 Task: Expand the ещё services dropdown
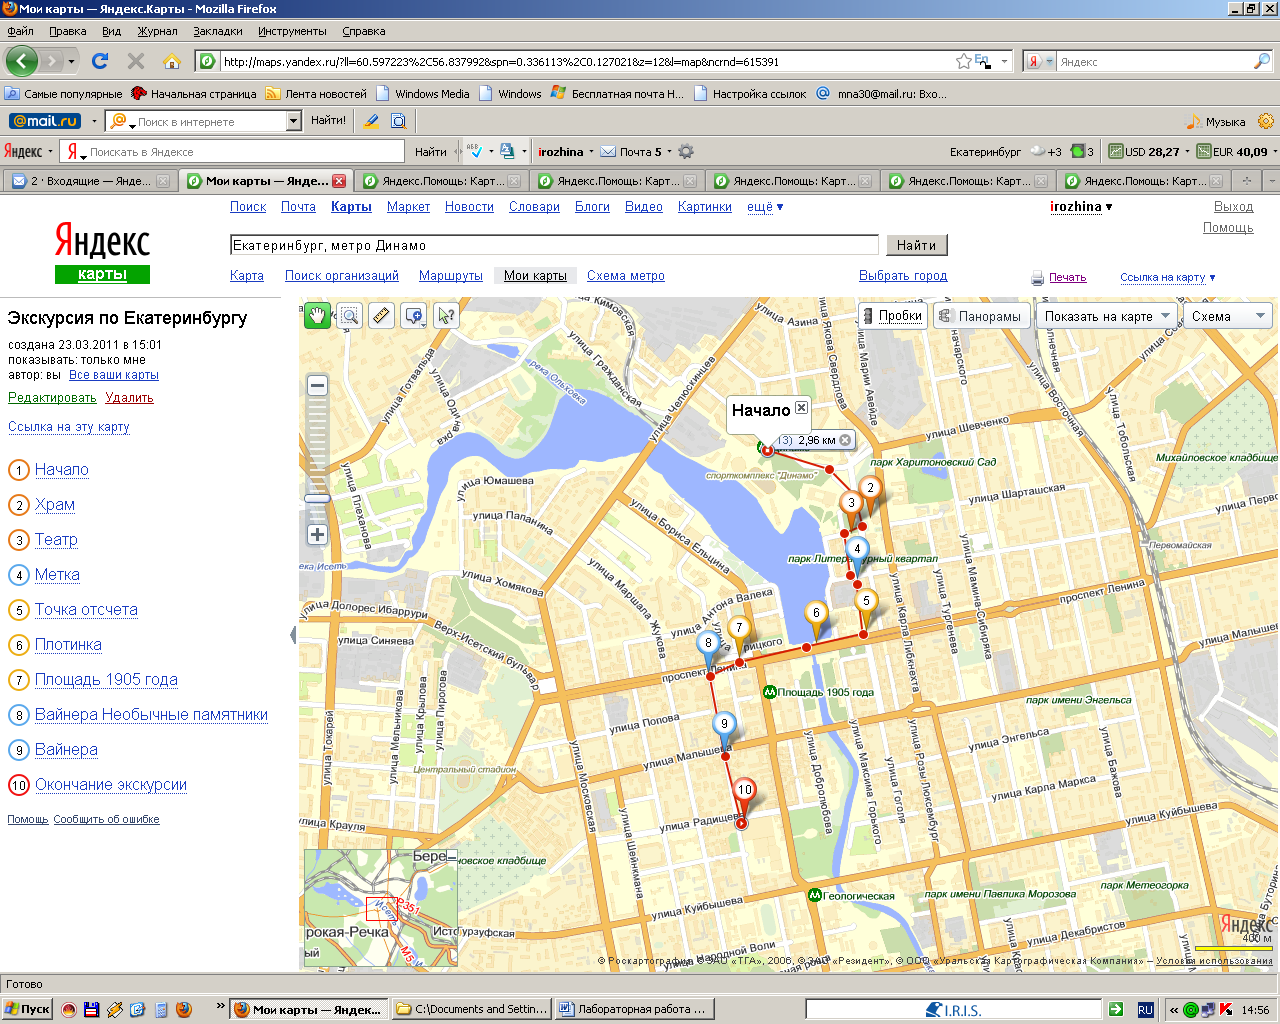point(765,206)
